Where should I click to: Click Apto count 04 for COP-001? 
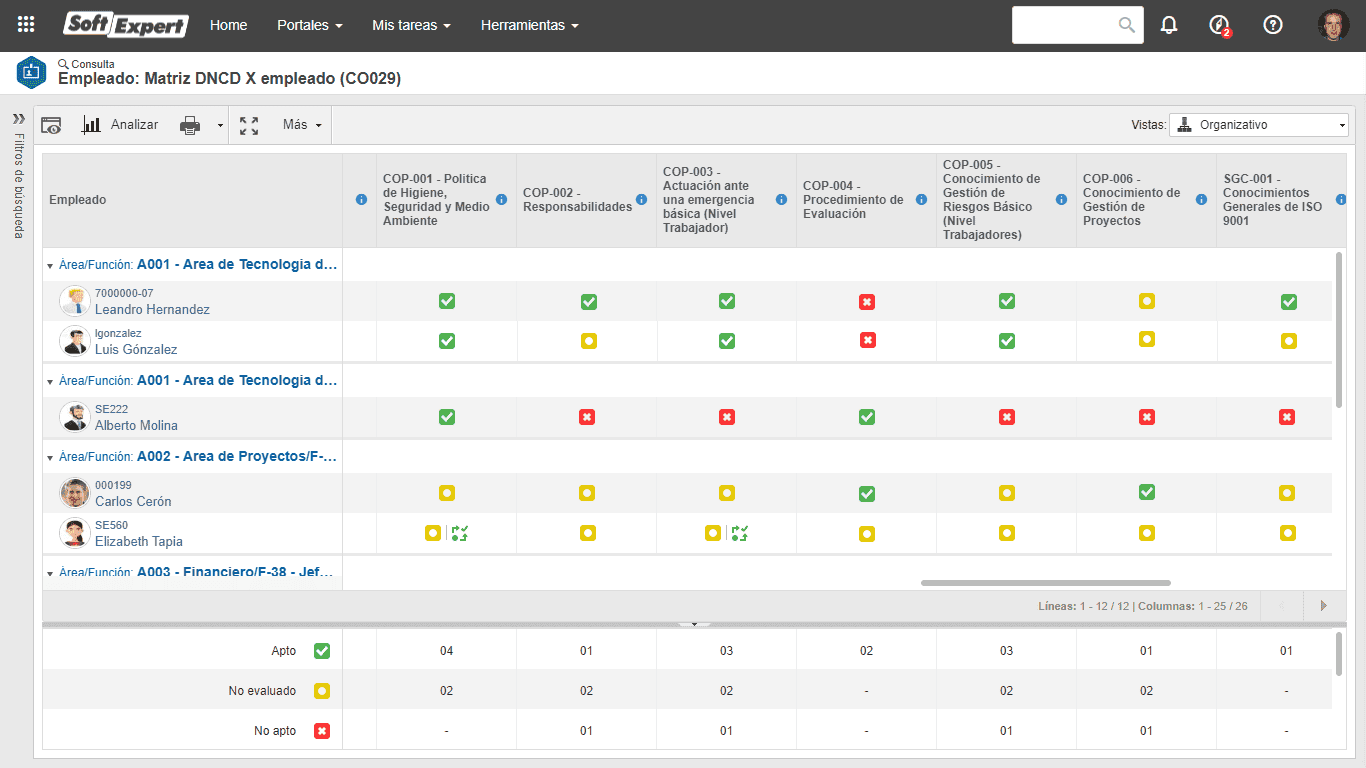[x=446, y=651]
